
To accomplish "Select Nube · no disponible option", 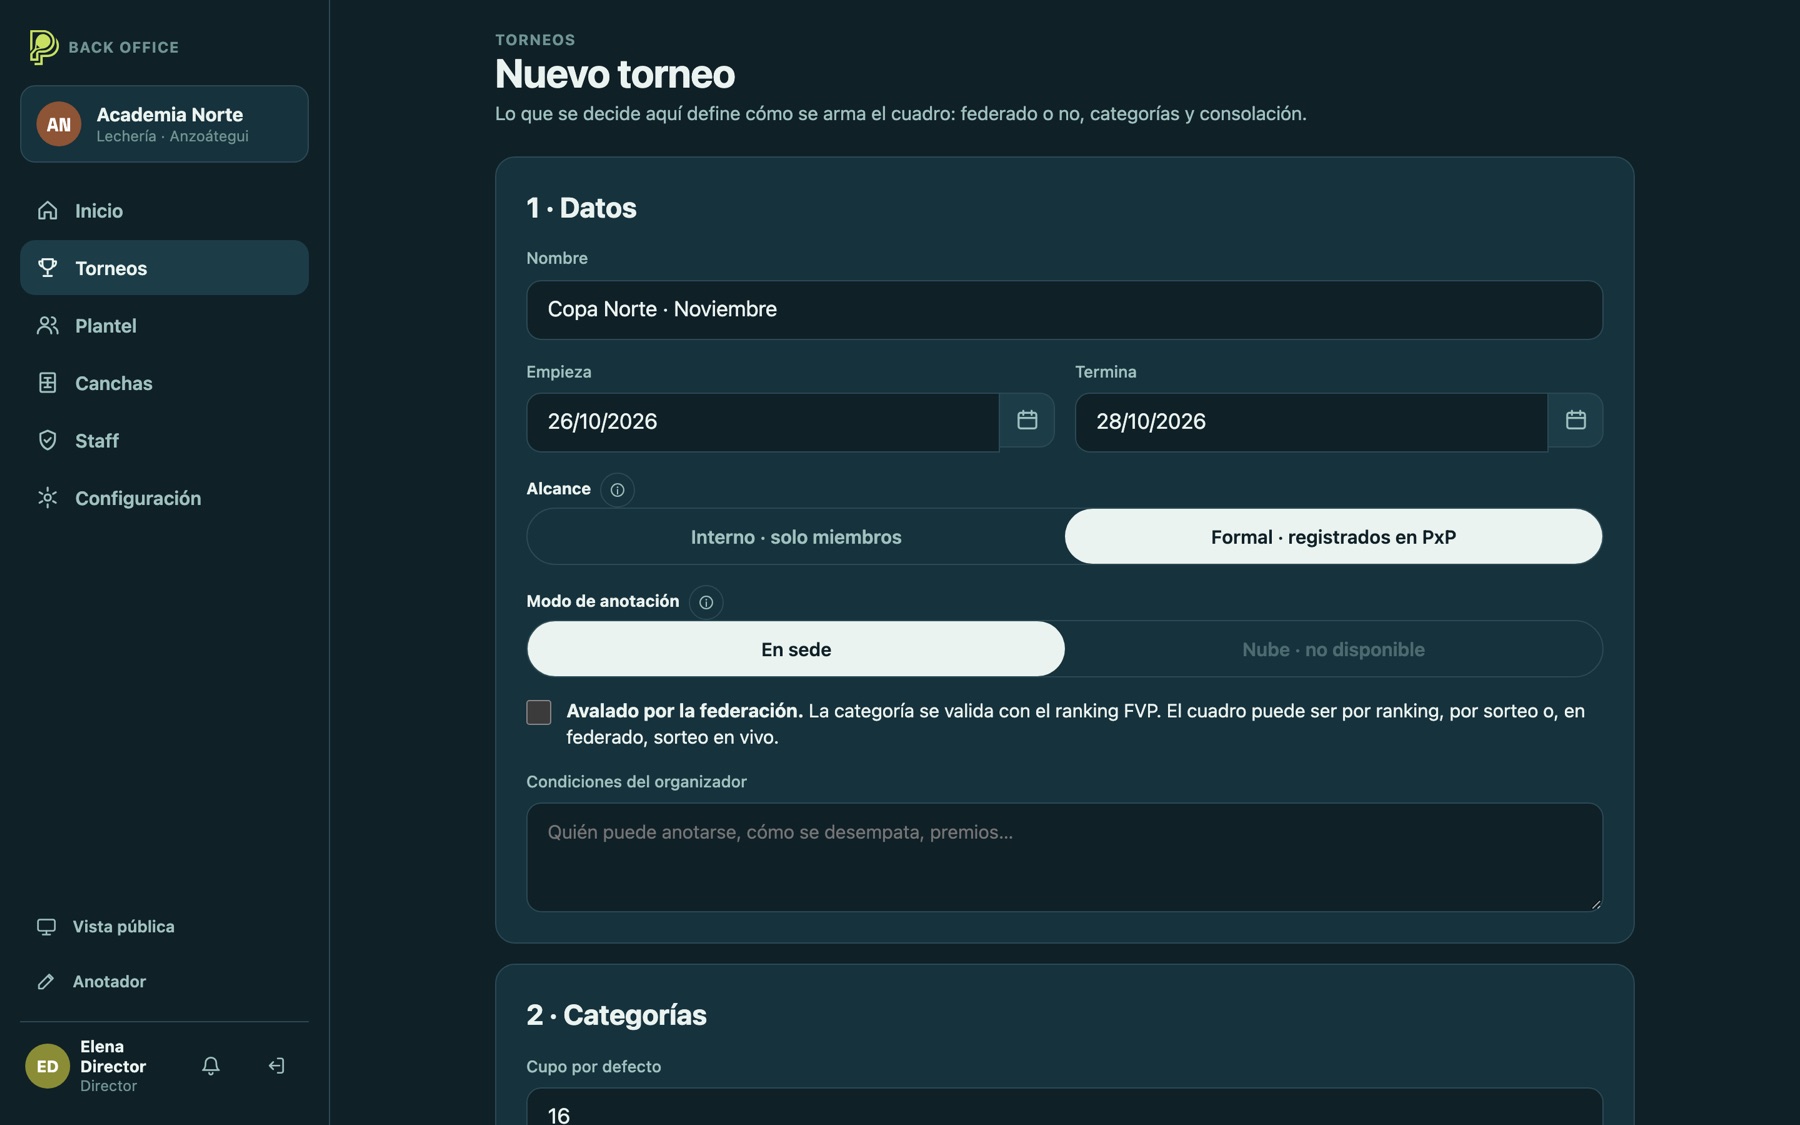I will click(x=1333, y=649).
